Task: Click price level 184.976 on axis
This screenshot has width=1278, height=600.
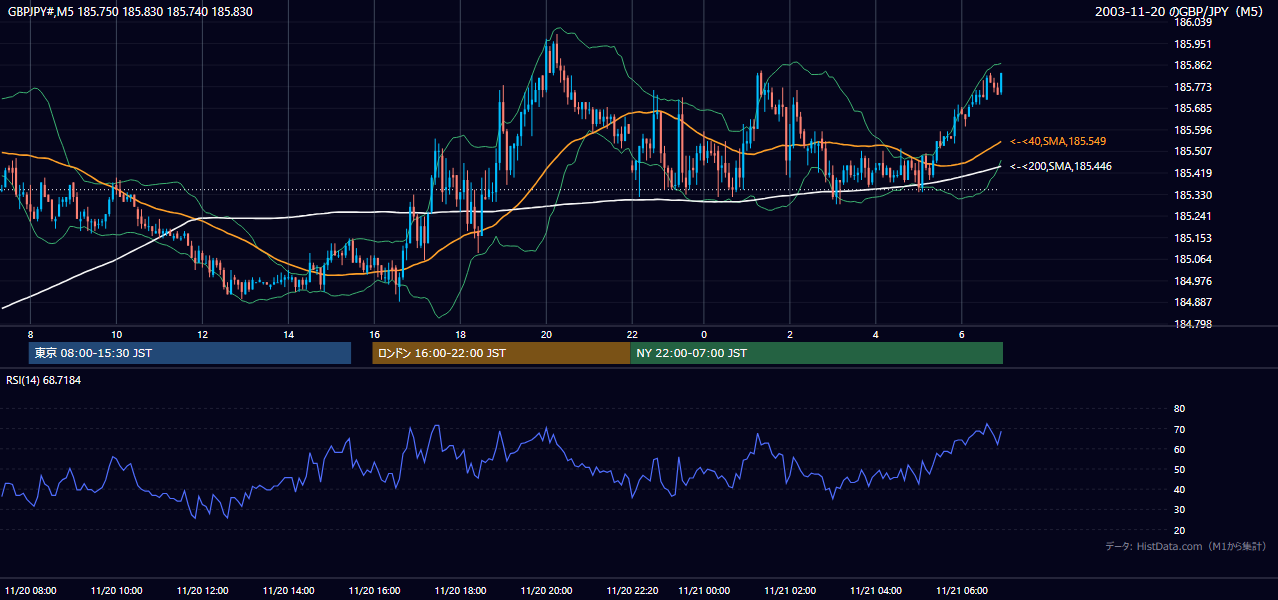Action: pyautogui.click(x=1193, y=281)
